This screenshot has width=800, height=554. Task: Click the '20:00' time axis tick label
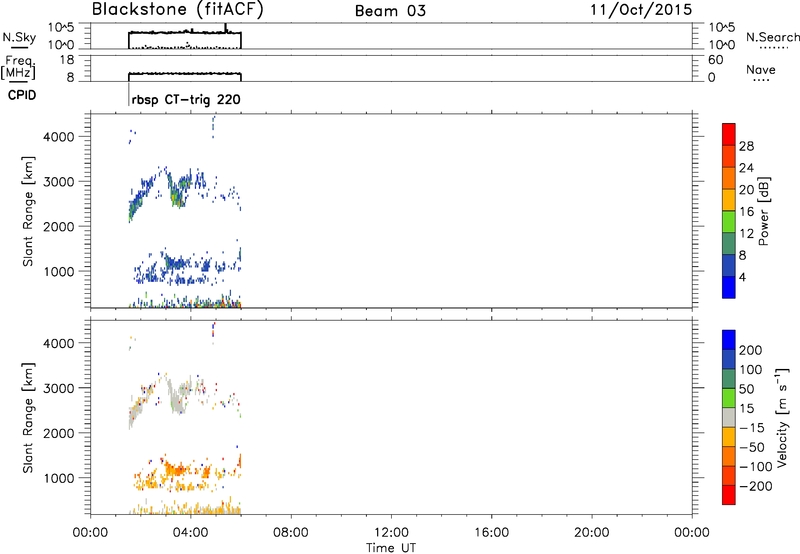click(x=591, y=533)
